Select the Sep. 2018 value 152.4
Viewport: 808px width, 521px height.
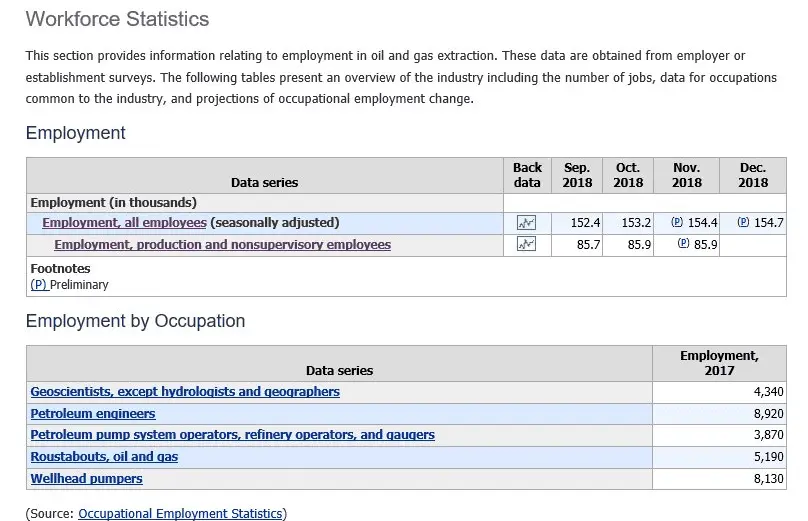(x=584, y=223)
